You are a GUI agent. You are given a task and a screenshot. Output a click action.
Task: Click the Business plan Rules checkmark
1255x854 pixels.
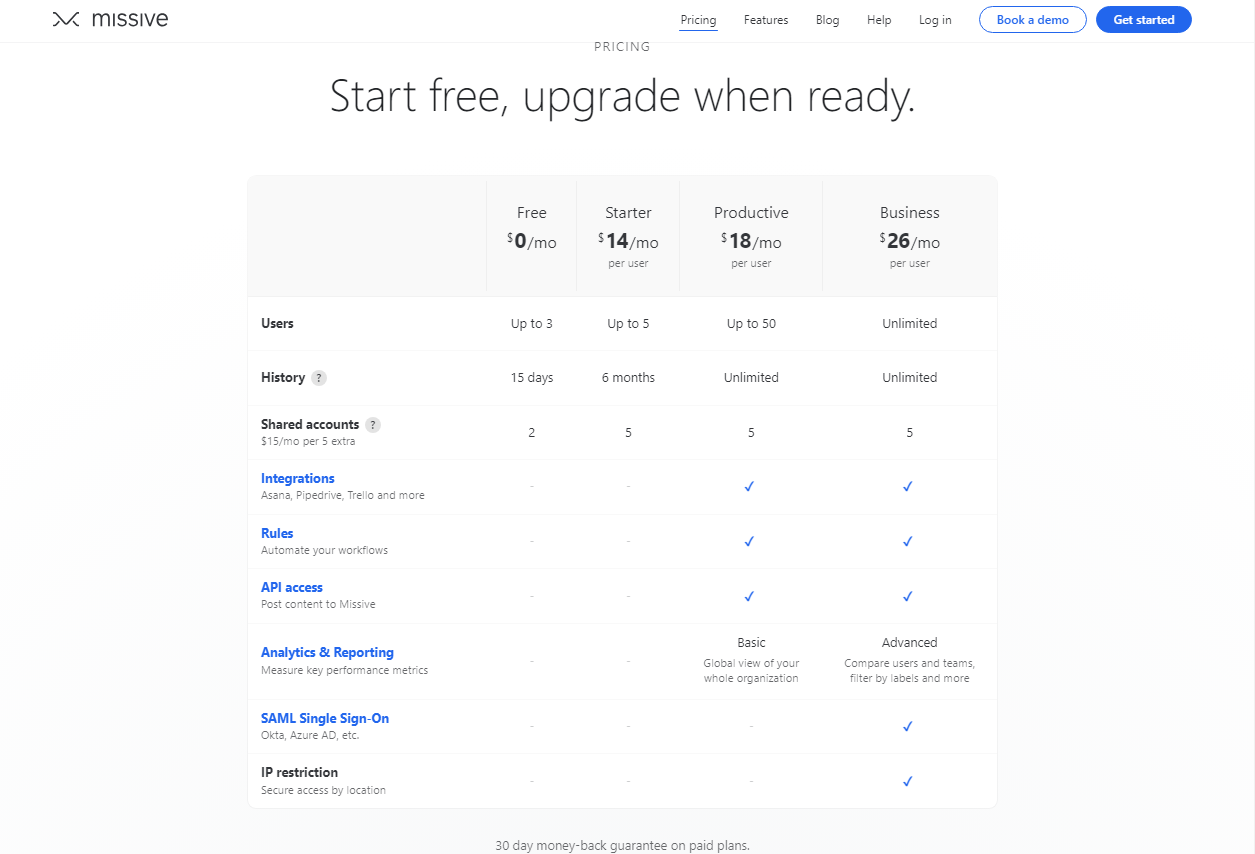pos(908,541)
